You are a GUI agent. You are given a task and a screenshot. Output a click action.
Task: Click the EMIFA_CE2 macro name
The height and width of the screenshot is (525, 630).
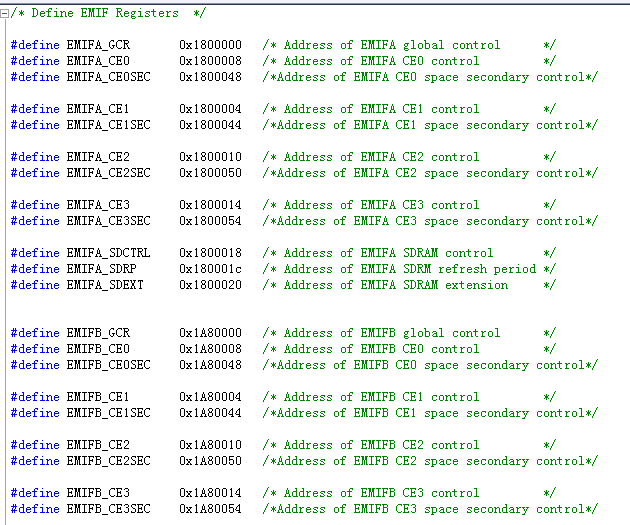98,157
